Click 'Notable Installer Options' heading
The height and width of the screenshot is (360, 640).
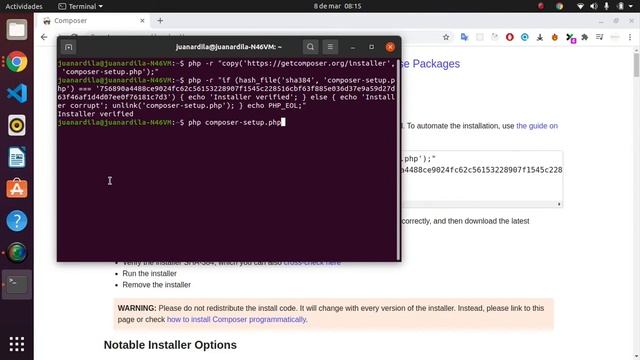click(x=170, y=345)
